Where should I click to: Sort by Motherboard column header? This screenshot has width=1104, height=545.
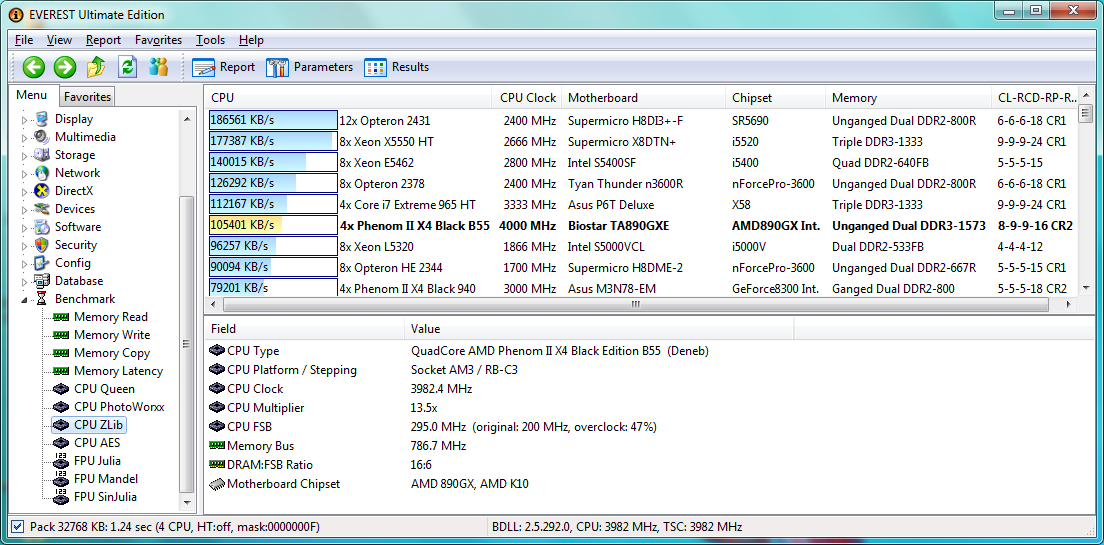(x=644, y=98)
